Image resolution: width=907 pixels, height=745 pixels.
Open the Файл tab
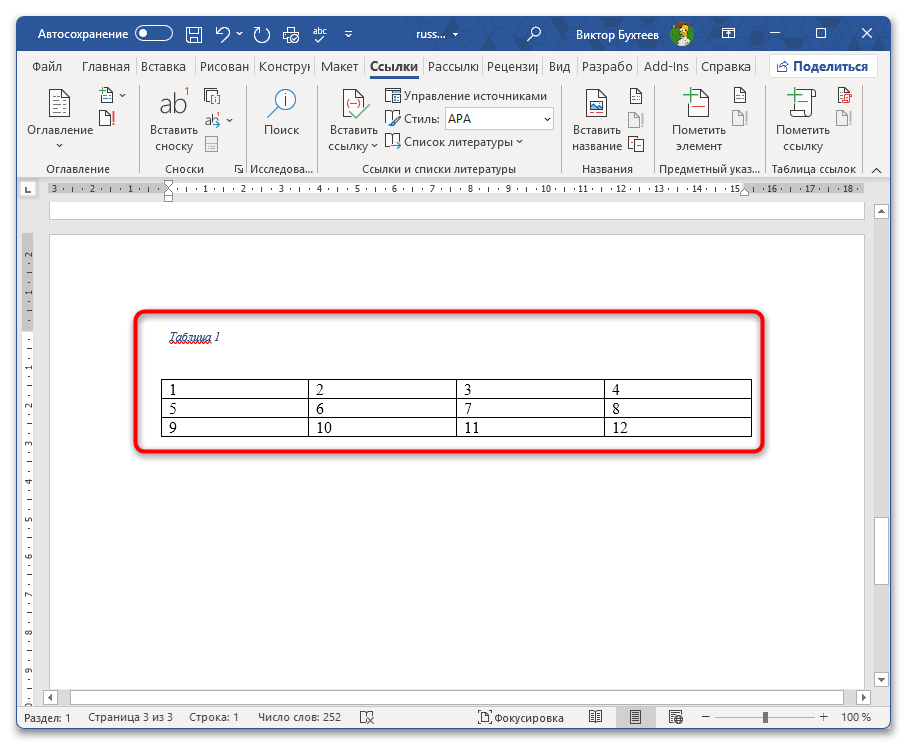click(47, 67)
